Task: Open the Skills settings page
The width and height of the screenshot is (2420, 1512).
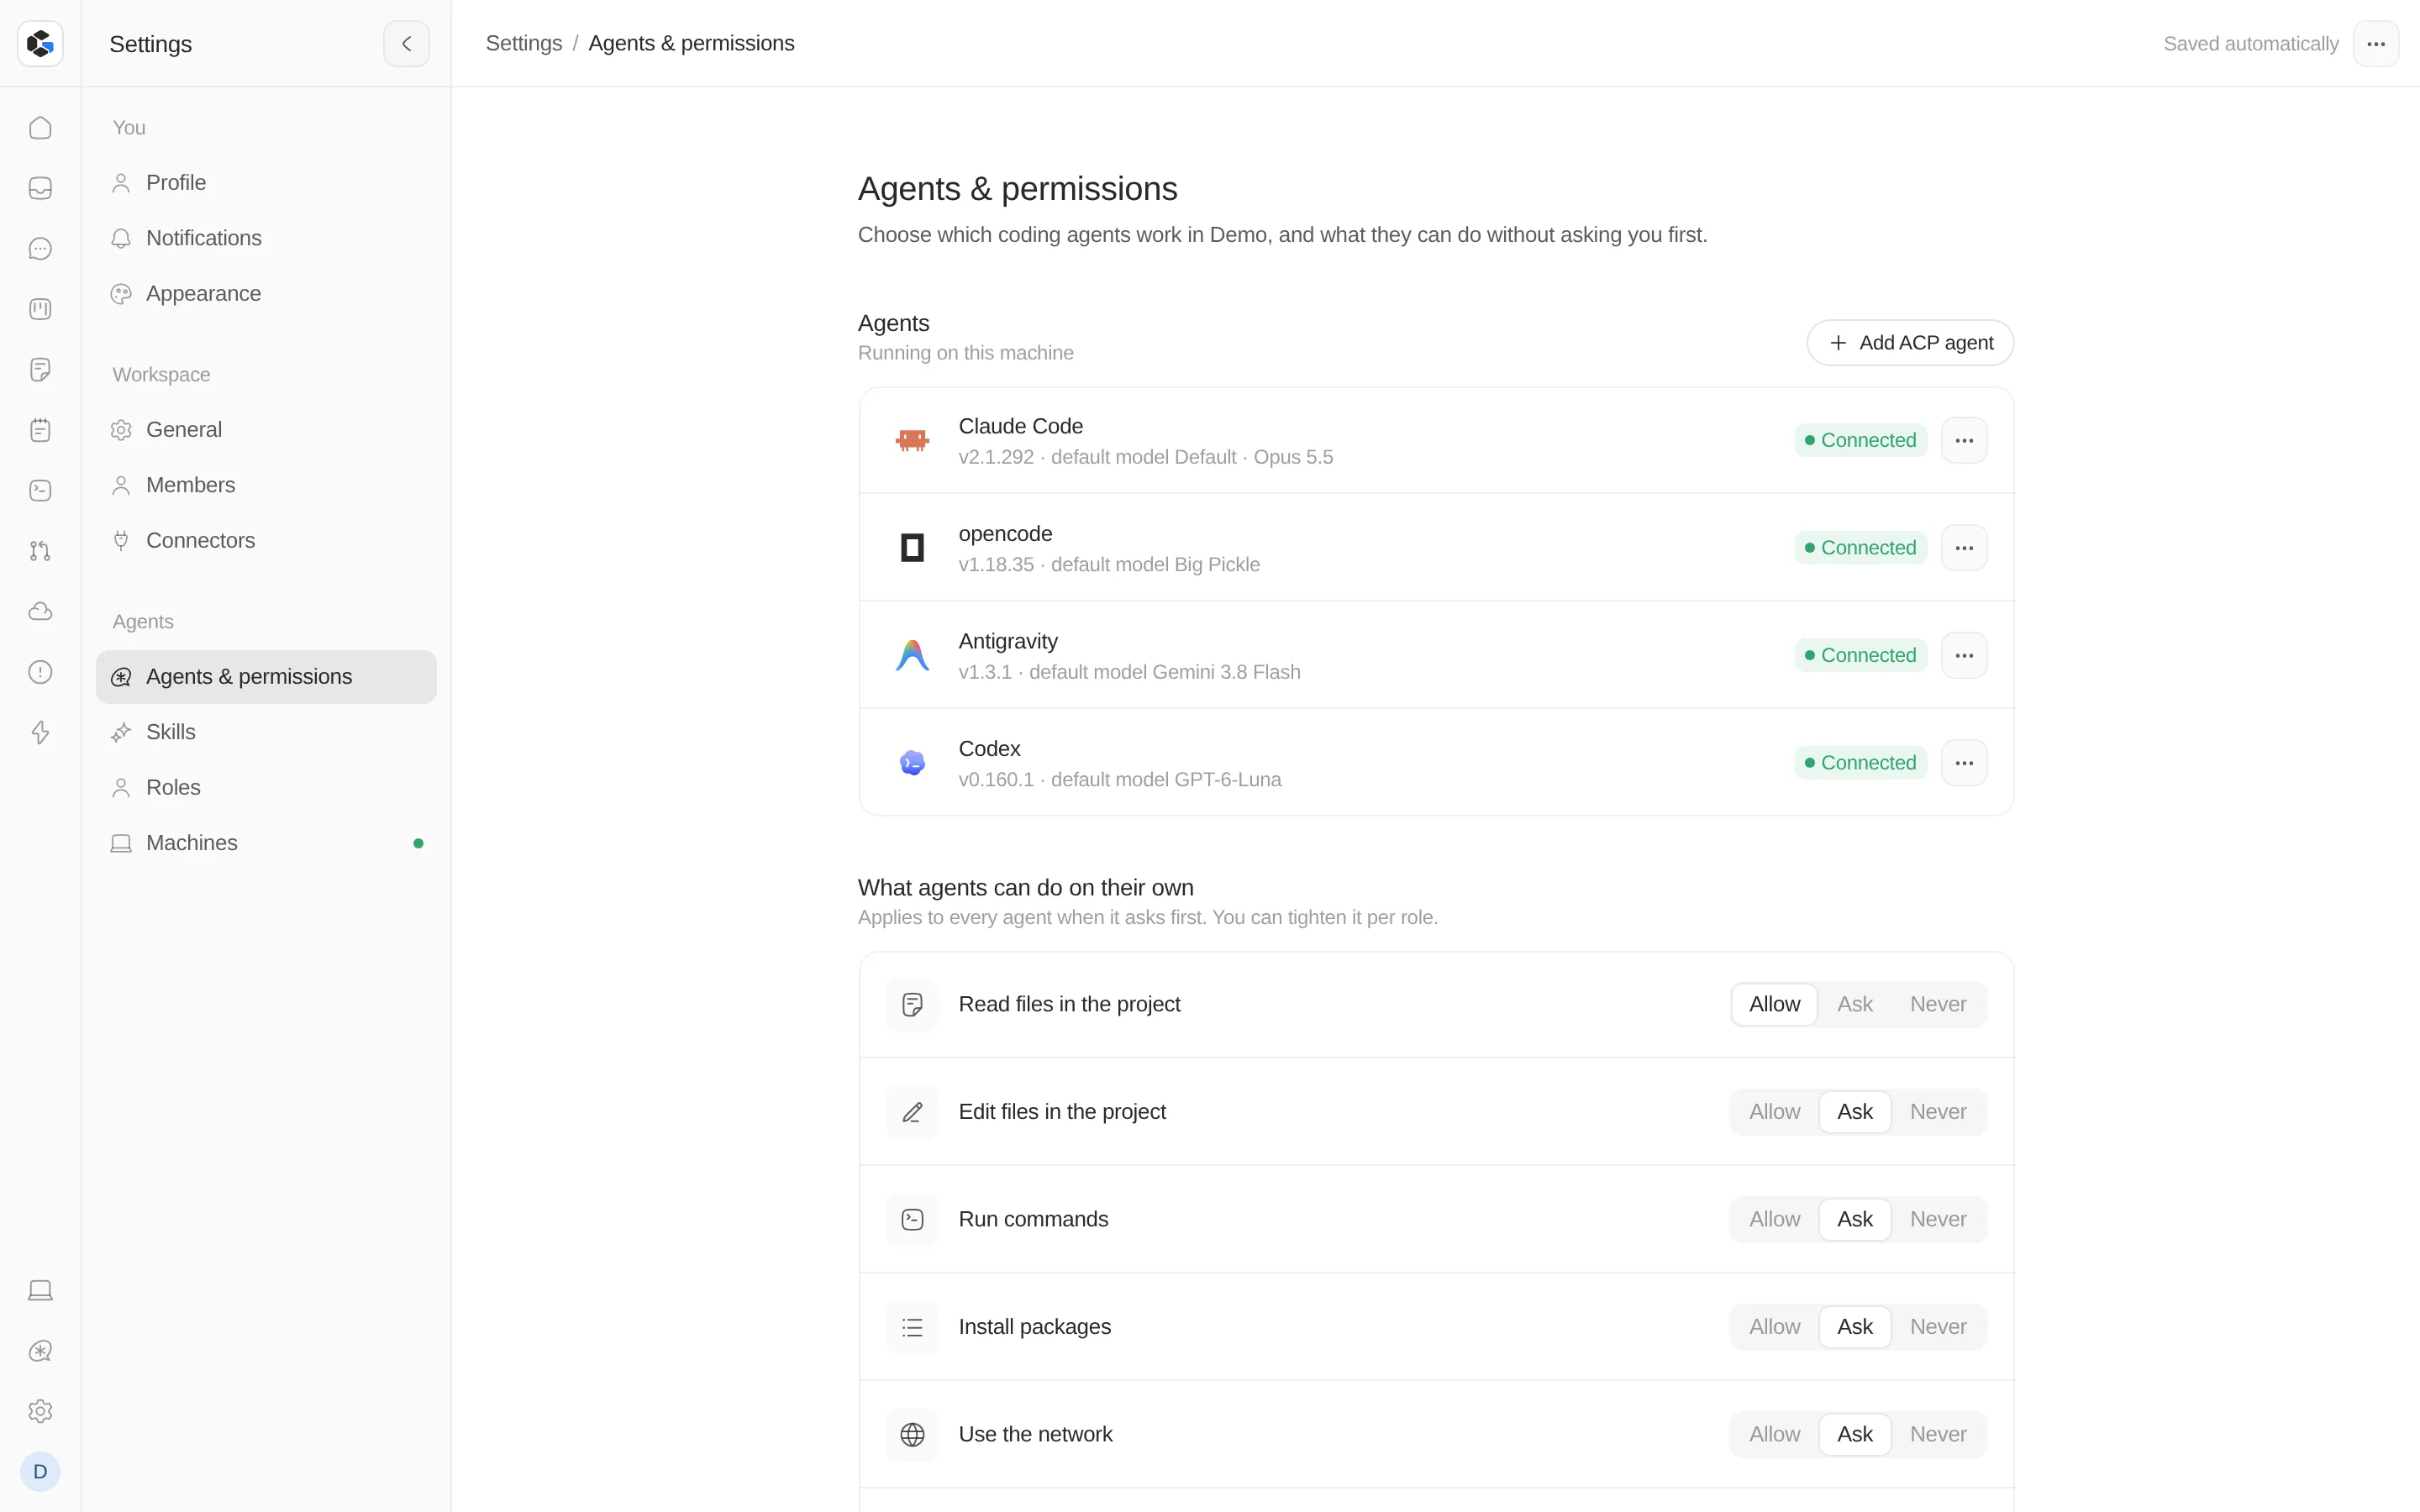Action: coord(266,732)
